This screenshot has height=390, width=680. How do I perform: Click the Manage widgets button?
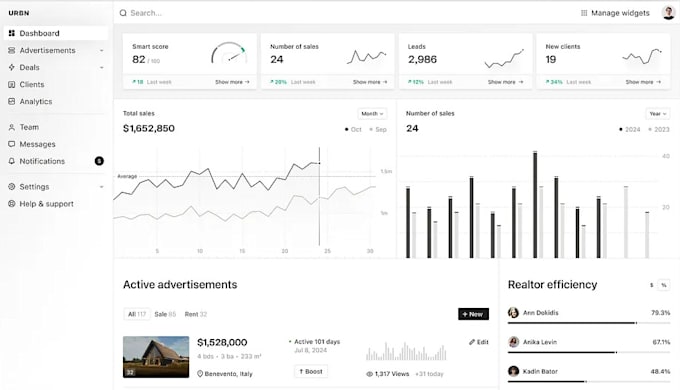point(615,13)
